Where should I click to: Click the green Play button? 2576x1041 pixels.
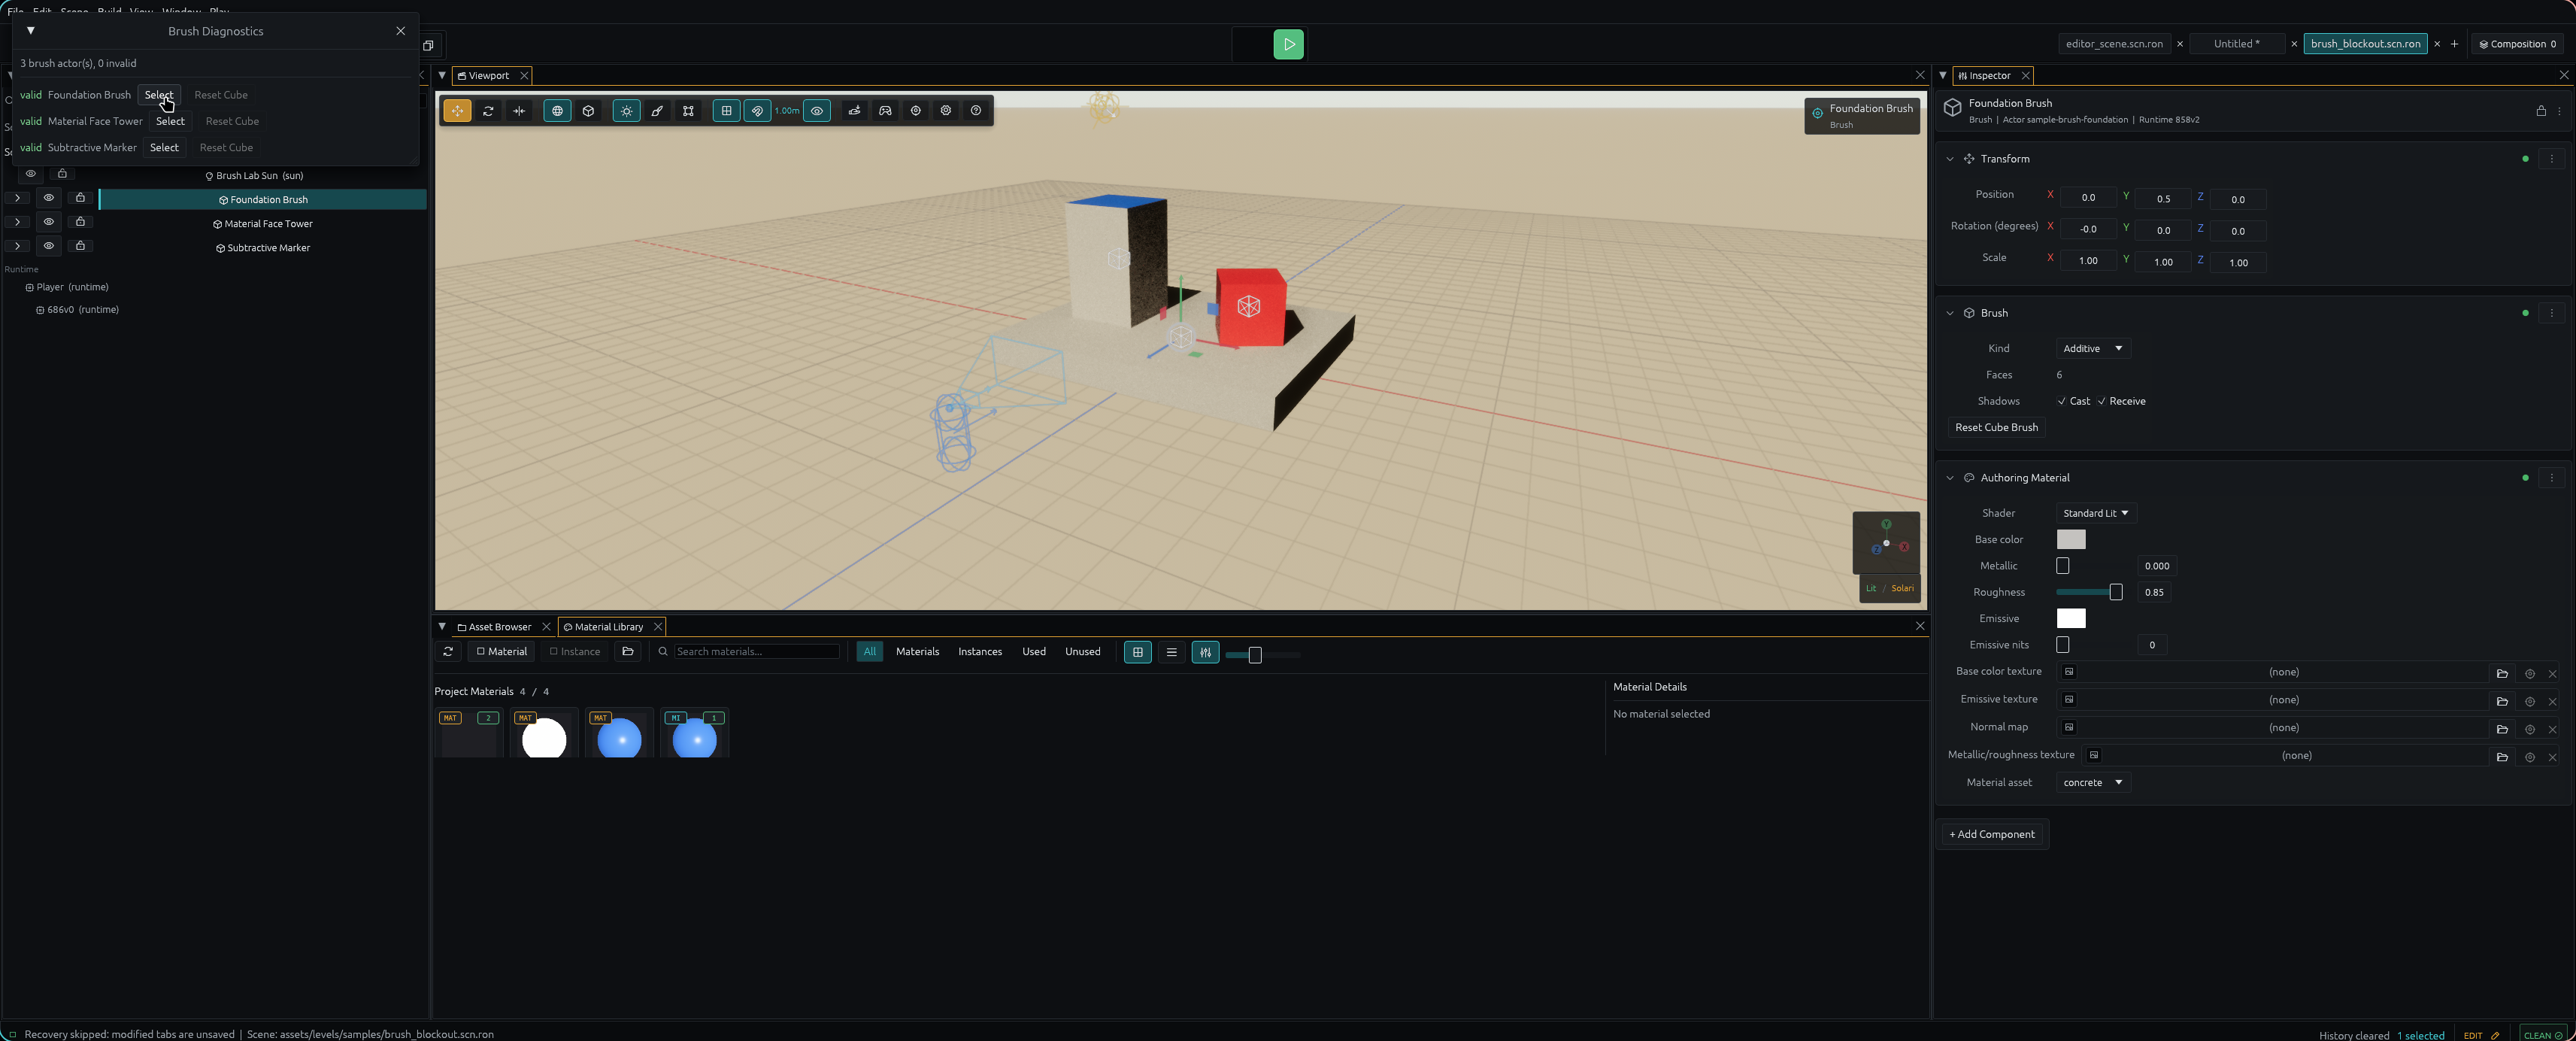tap(1288, 44)
